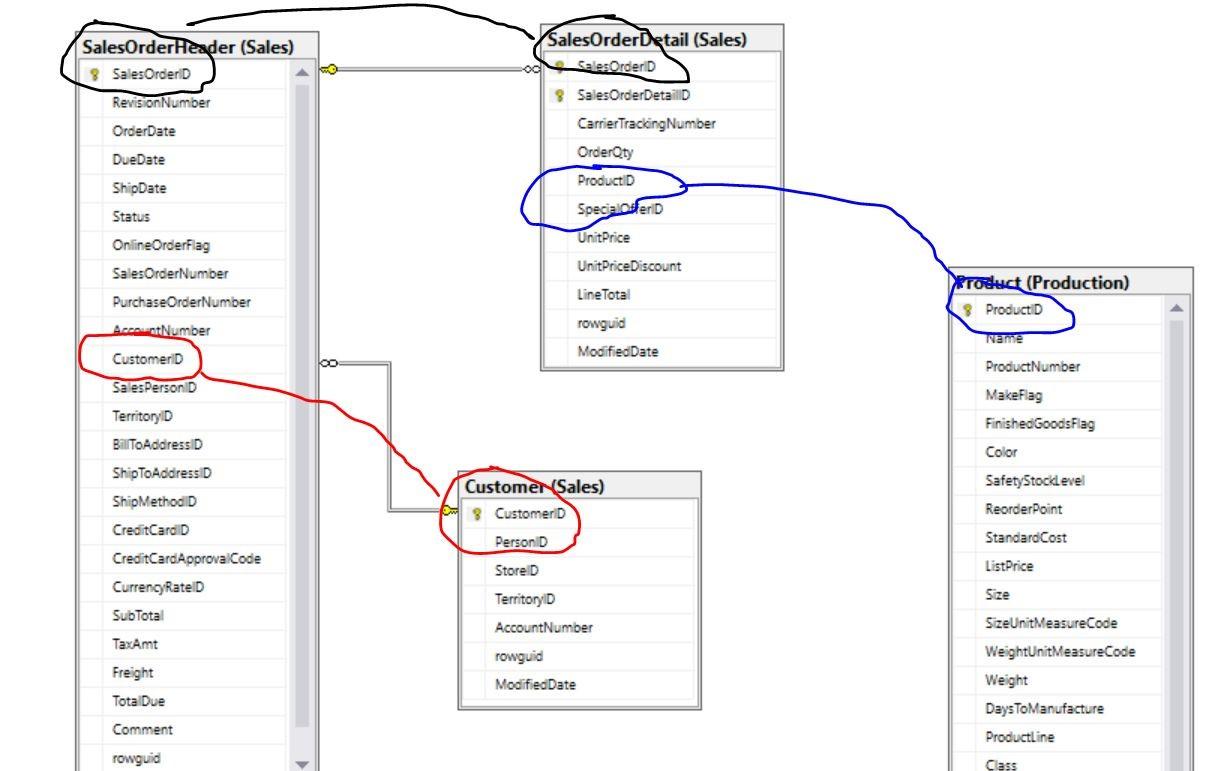Viewport: 1228px width, 771px height.
Task: Click the up arrow on Product table scrollbar
Action: click(x=1177, y=308)
